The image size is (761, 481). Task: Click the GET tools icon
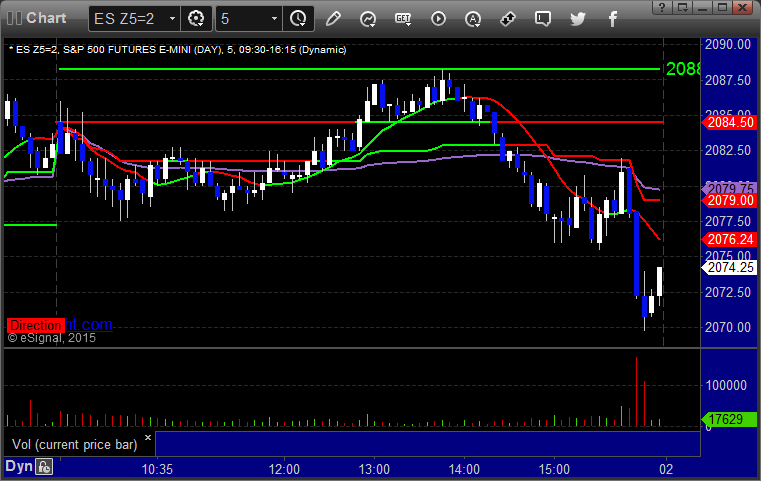[x=403, y=19]
